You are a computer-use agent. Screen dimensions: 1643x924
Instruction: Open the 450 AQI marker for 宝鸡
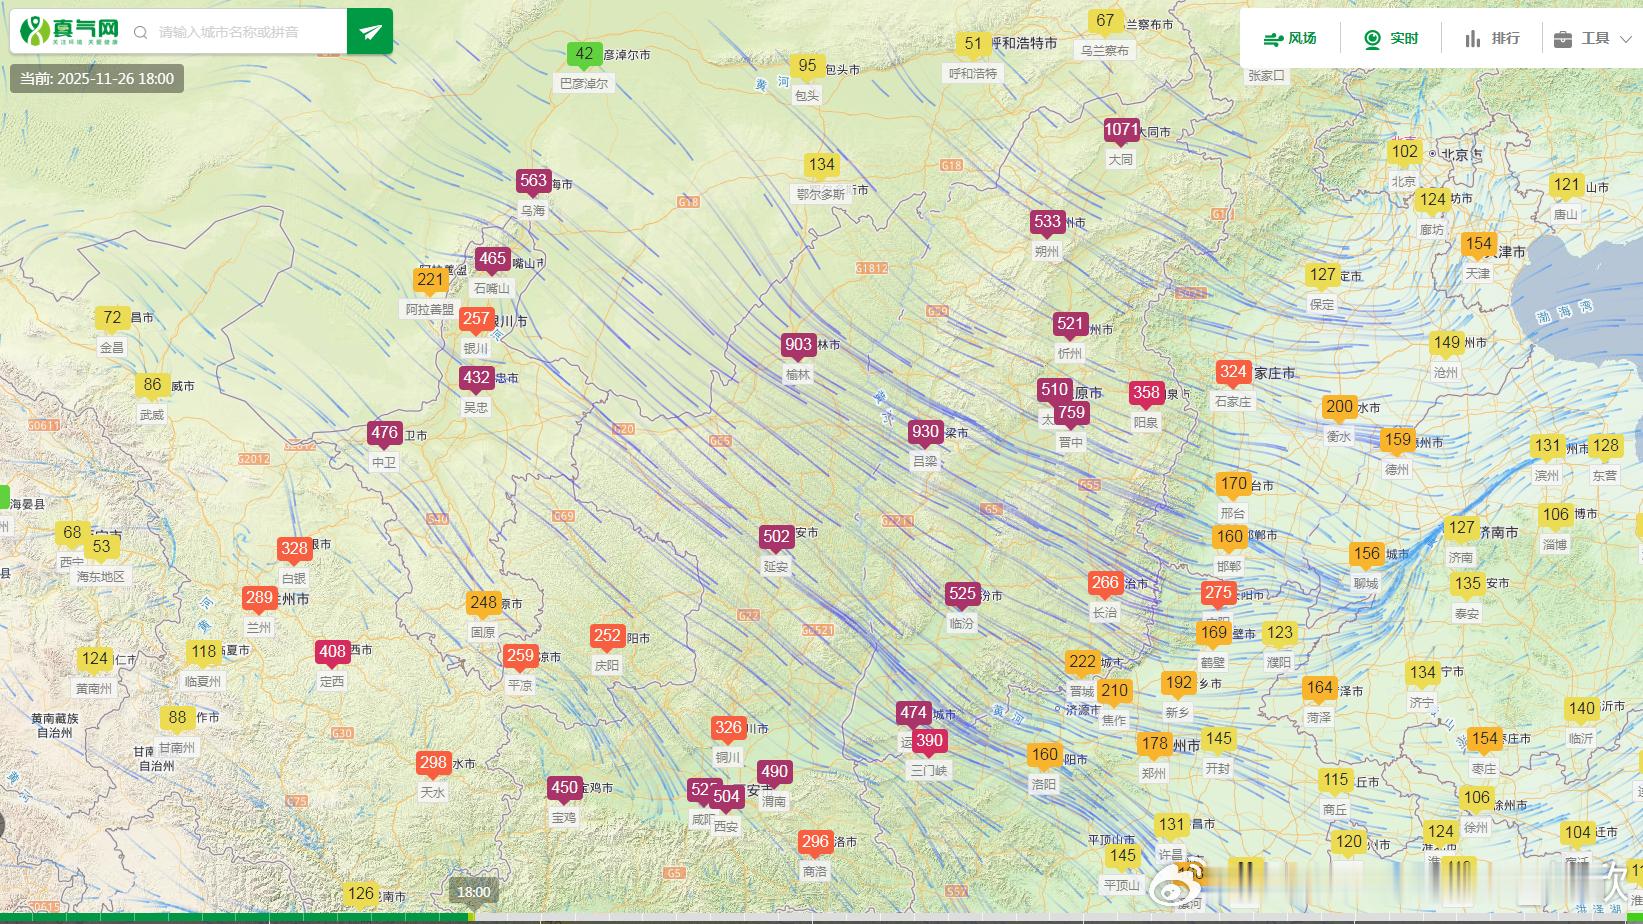point(565,789)
